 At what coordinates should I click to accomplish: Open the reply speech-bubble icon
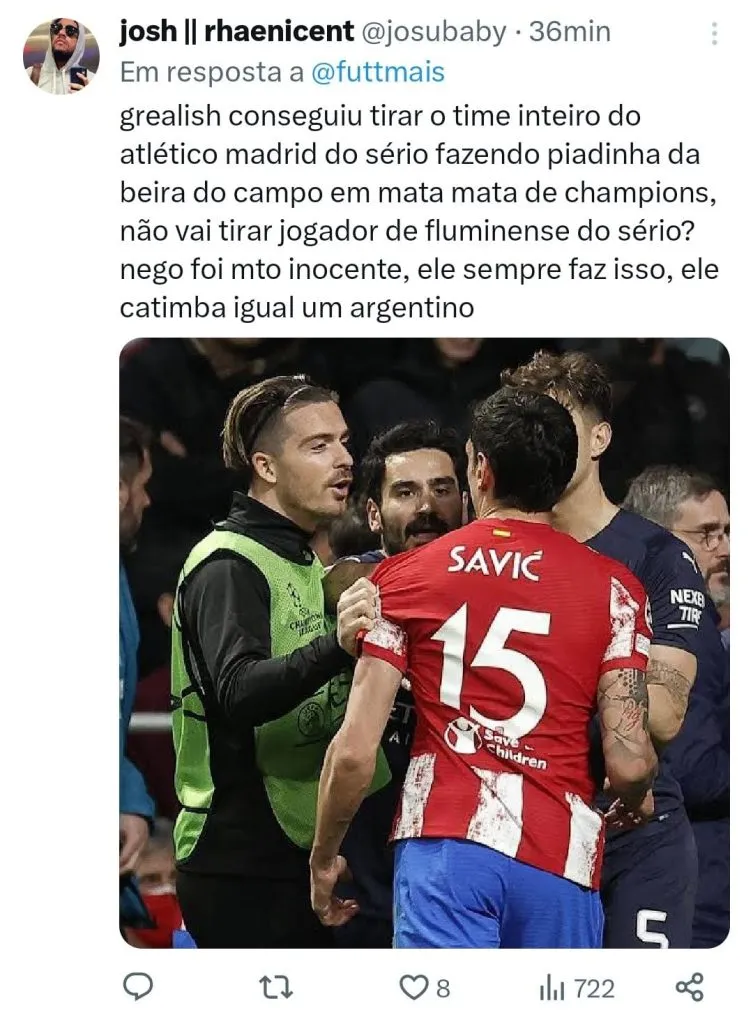tap(138, 987)
